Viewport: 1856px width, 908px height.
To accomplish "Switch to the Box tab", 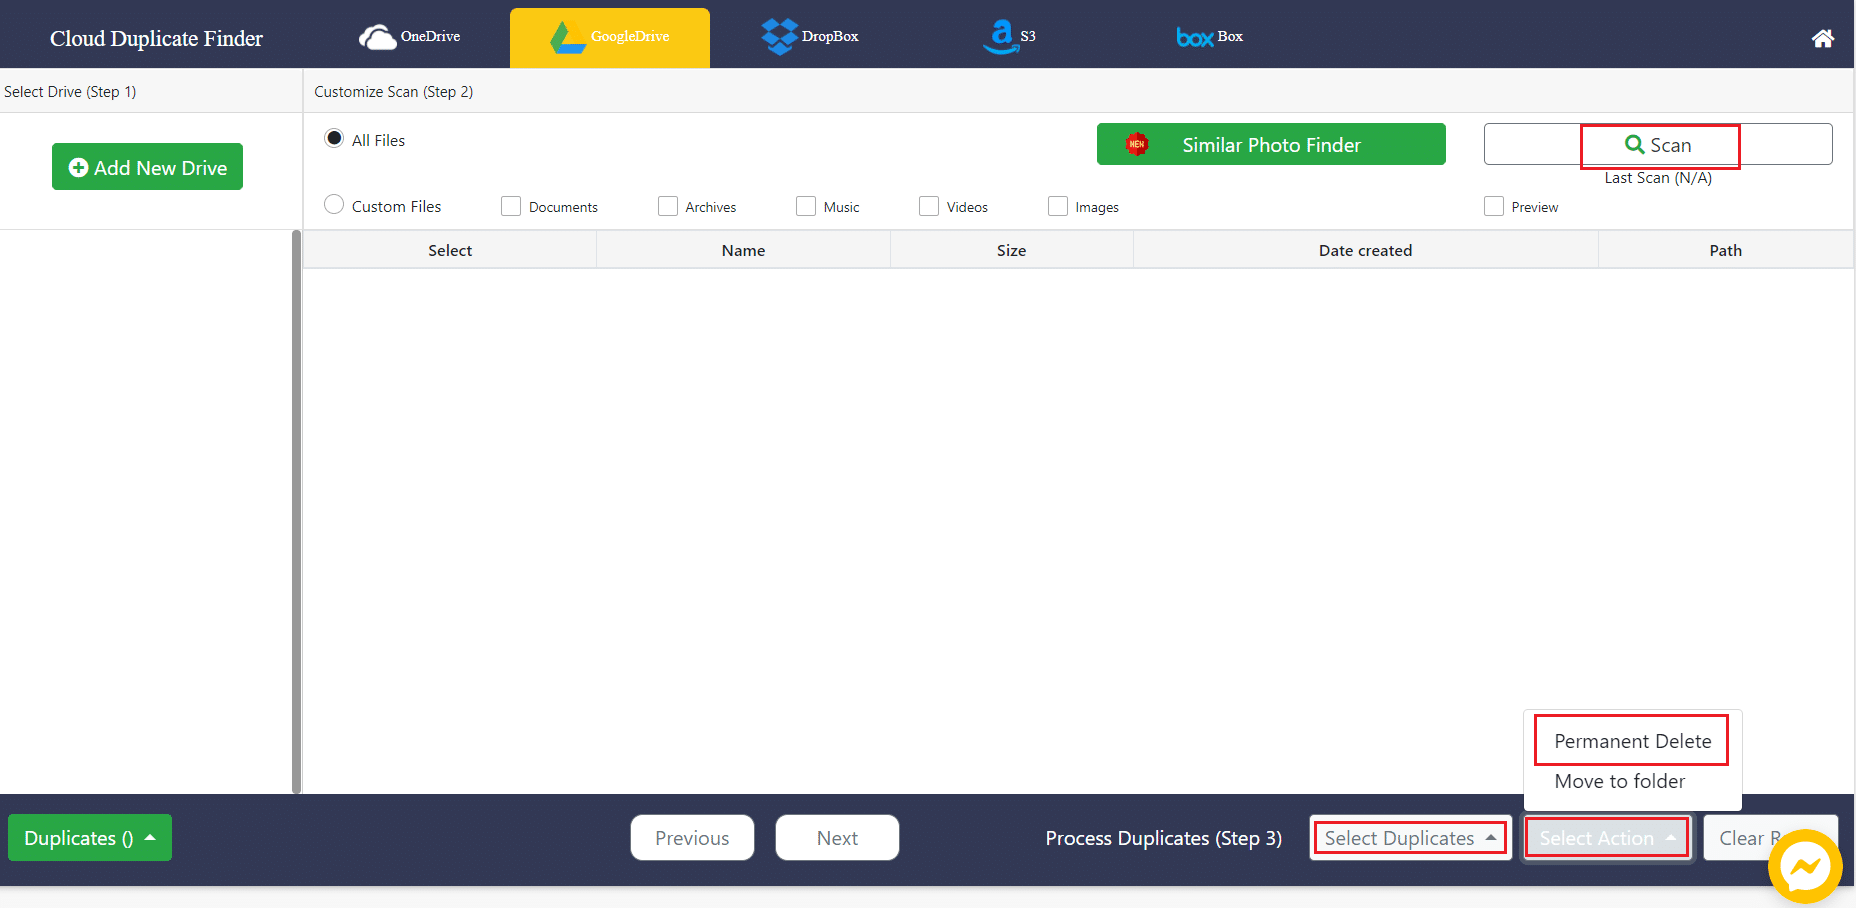I will 1210,37.
